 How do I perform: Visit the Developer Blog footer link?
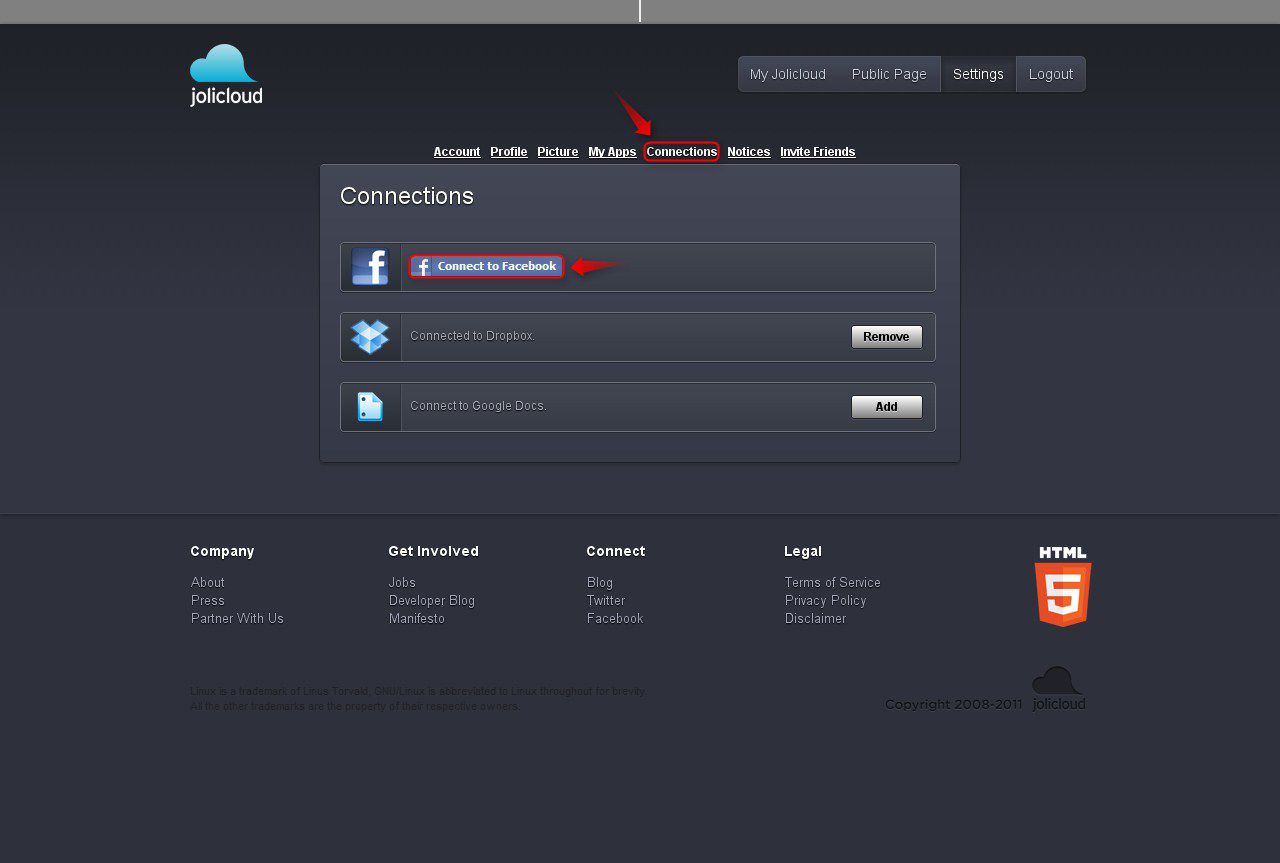coord(431,600)
